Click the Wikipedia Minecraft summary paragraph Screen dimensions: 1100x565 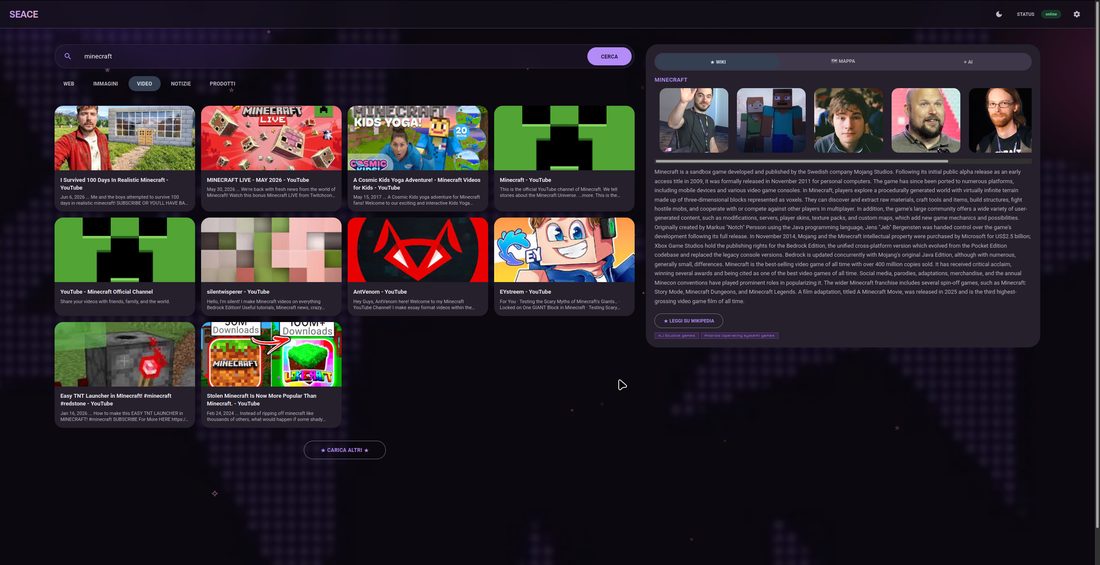pos(843,236)
